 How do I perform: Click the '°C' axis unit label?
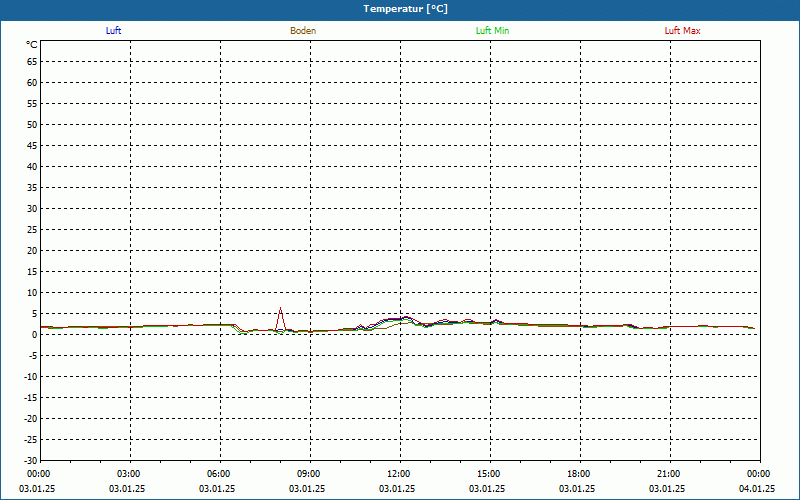click(x=32, y=45)
